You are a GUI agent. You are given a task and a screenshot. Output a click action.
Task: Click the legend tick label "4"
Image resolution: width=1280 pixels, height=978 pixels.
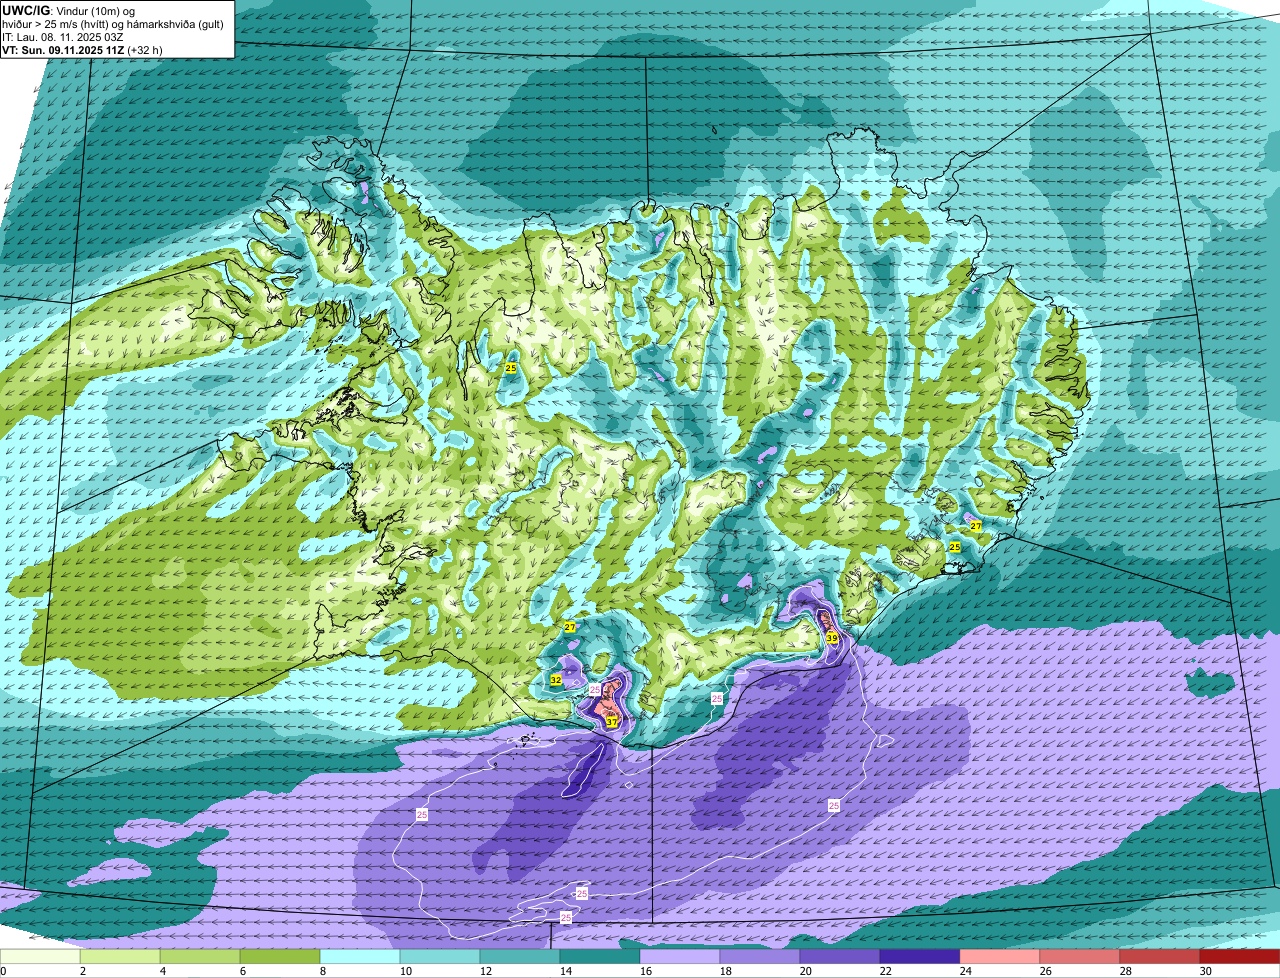tap(162, 971)
